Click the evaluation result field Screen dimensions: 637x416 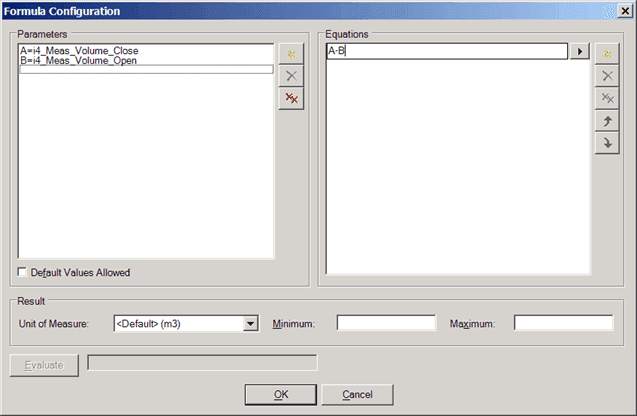(x=202, y=363)
